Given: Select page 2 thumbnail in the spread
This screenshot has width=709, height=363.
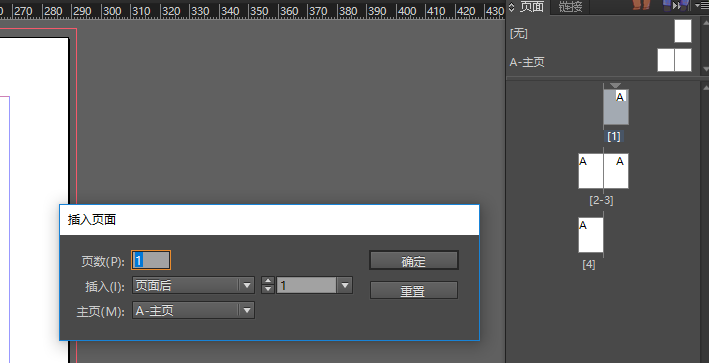Looking at the screenshot, I should (591, 171).
